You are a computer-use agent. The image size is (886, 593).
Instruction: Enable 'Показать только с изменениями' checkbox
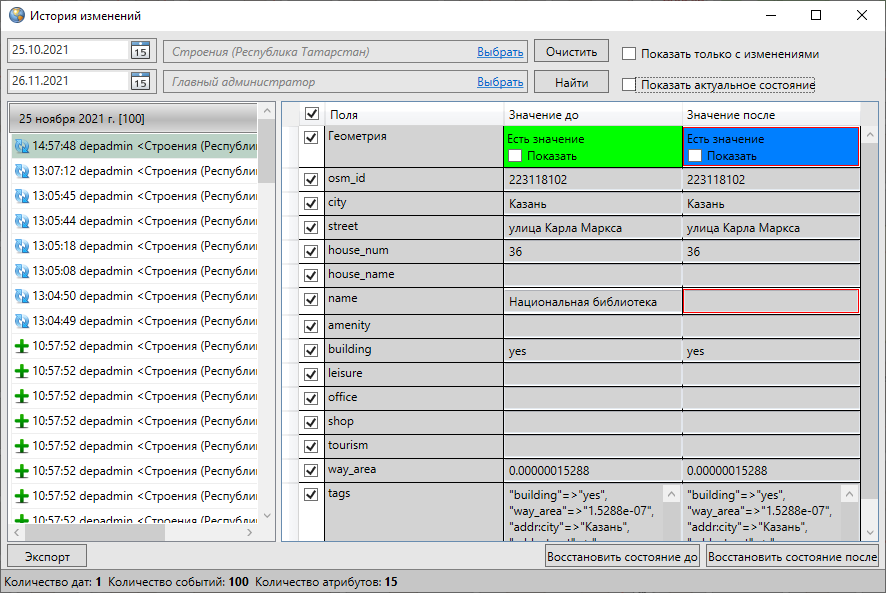(x=629, y=54)
